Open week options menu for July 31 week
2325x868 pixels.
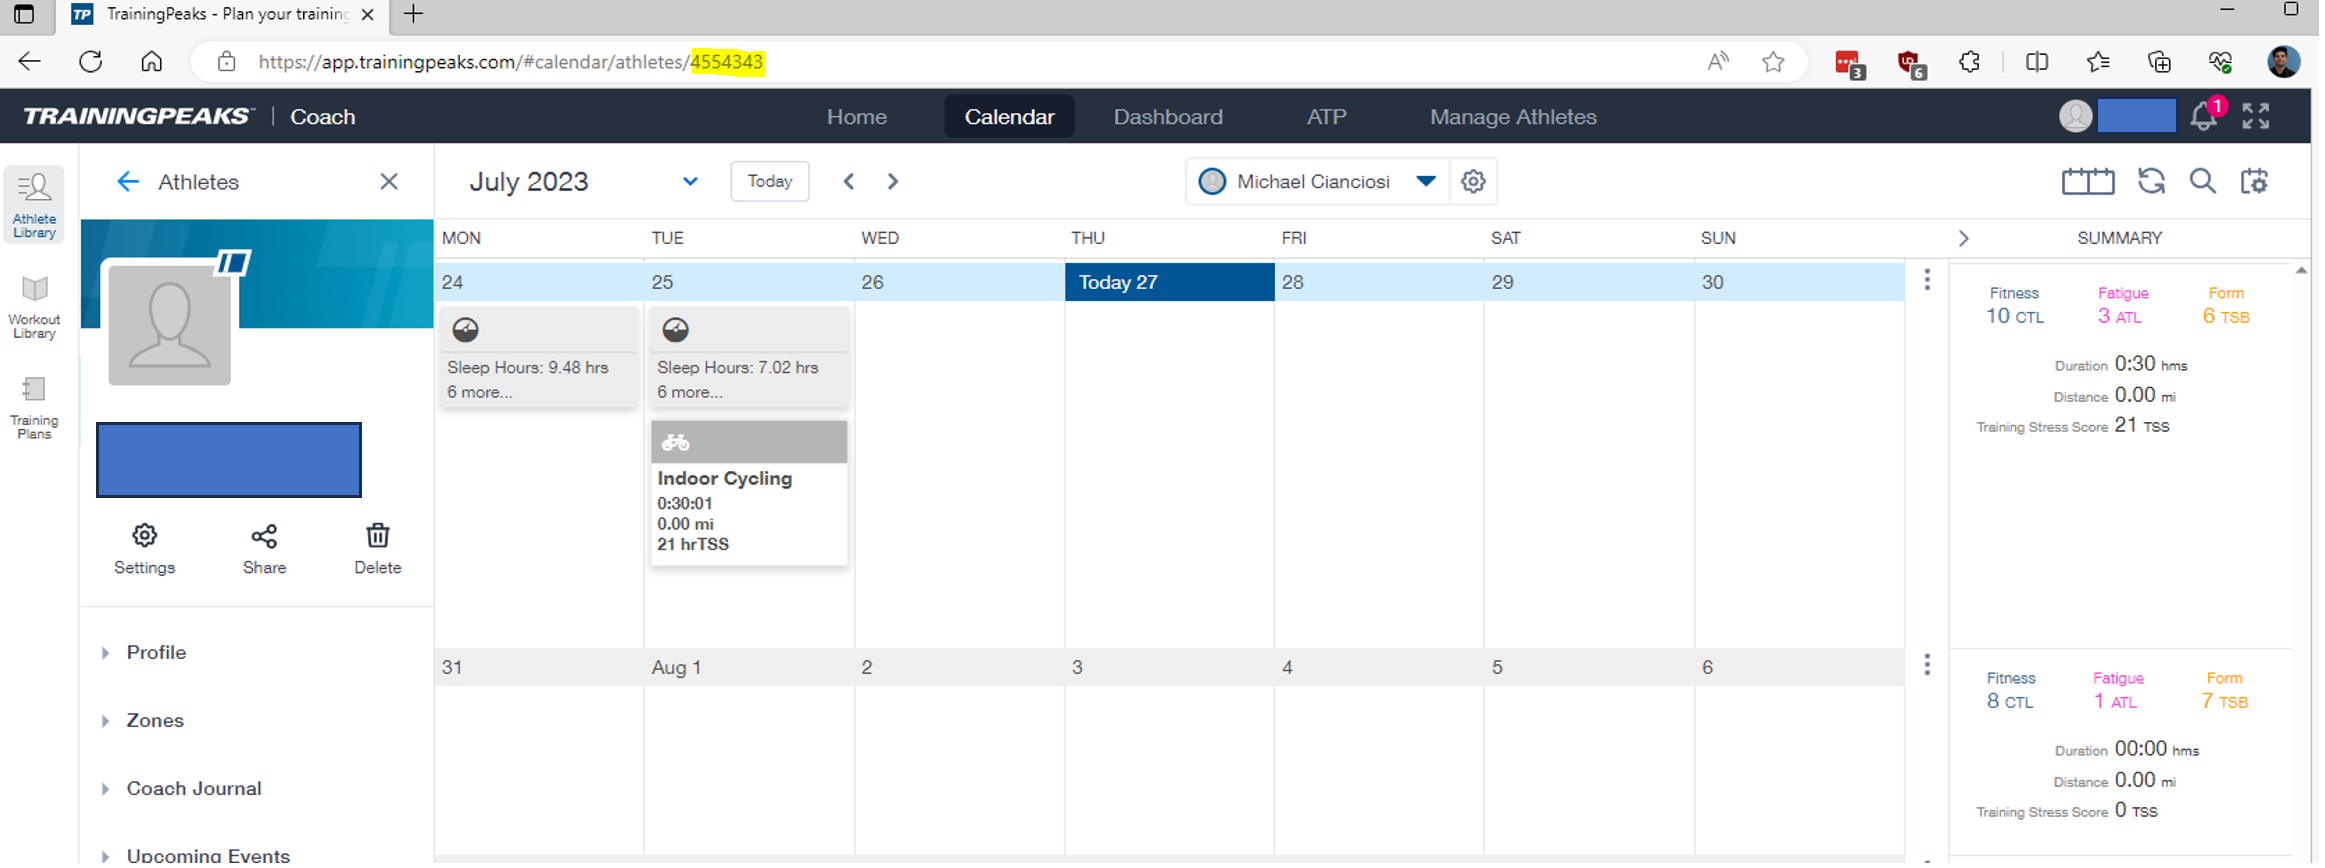1927,665
